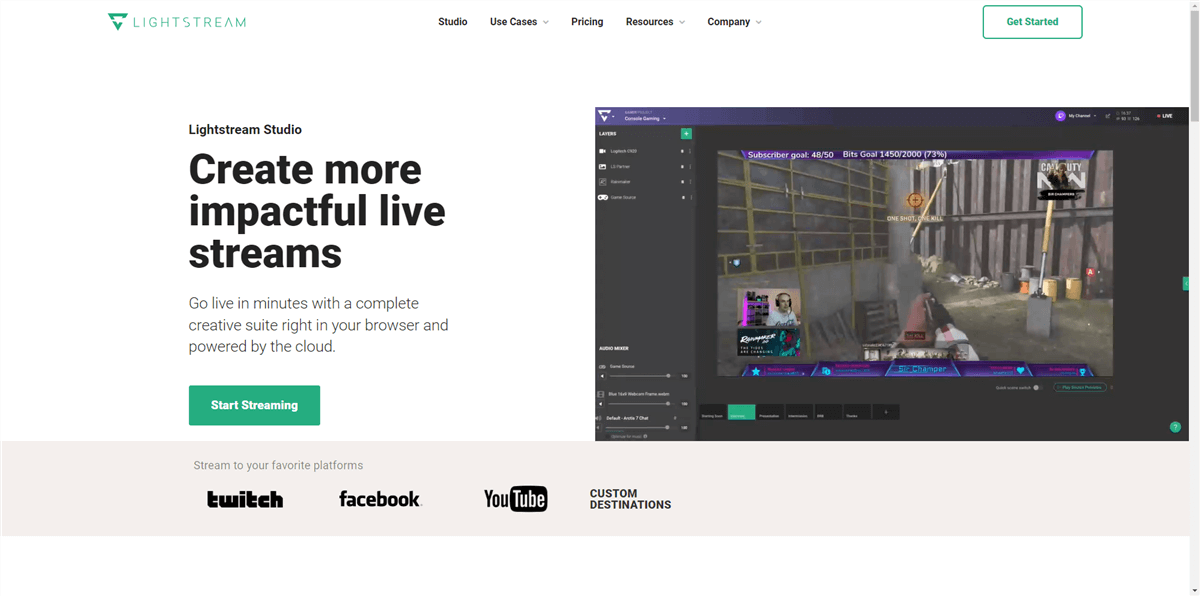Open the Studio page from navigation
Viewport: 1200px width, 596px height.
point(453,22)
